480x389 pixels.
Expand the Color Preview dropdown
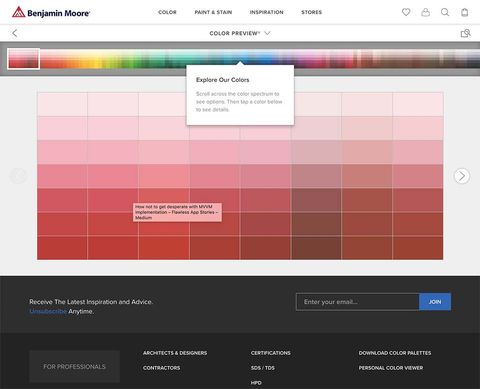[240, 33]
